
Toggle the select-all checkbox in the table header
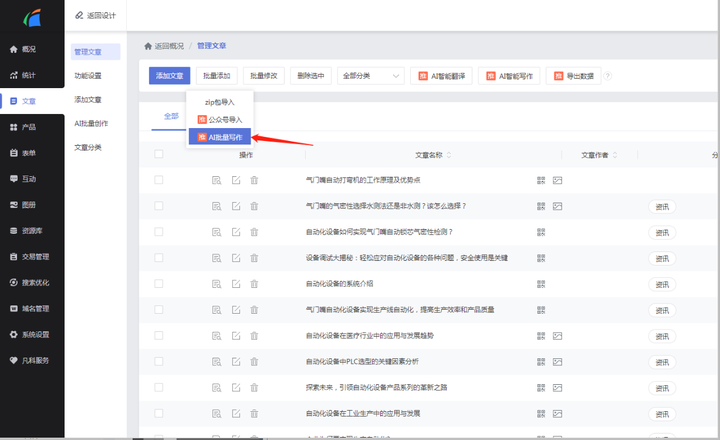click(x=158, y=155)
